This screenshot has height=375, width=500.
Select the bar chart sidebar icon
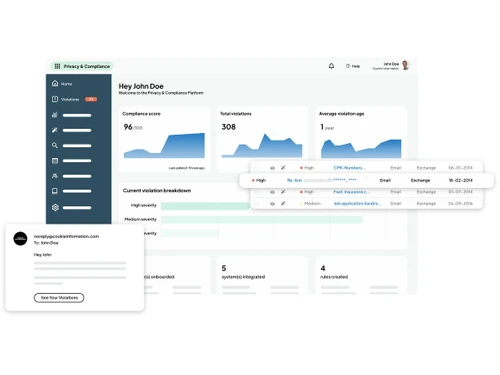click(x=55, y=115)
